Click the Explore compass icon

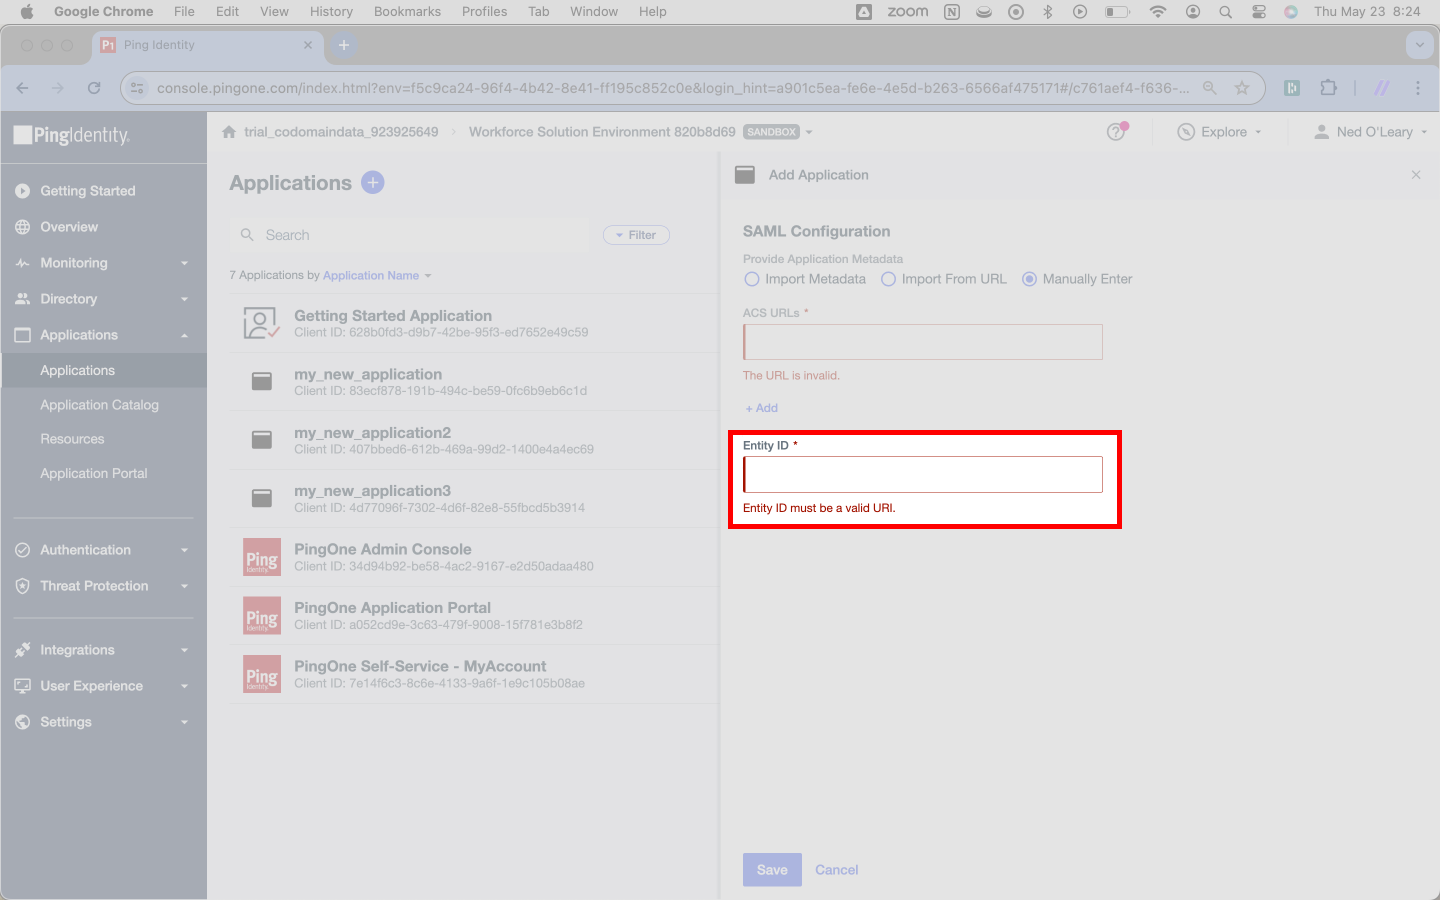[1186, 132]
